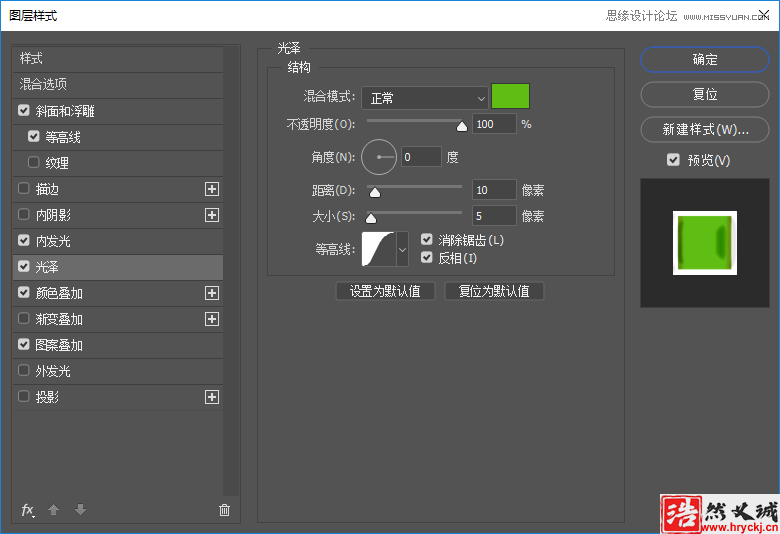Image resolution: width=780 pixels, height=534 pixels.
Task: Click the 大小 slider handle
Action: tap(371, 218)
